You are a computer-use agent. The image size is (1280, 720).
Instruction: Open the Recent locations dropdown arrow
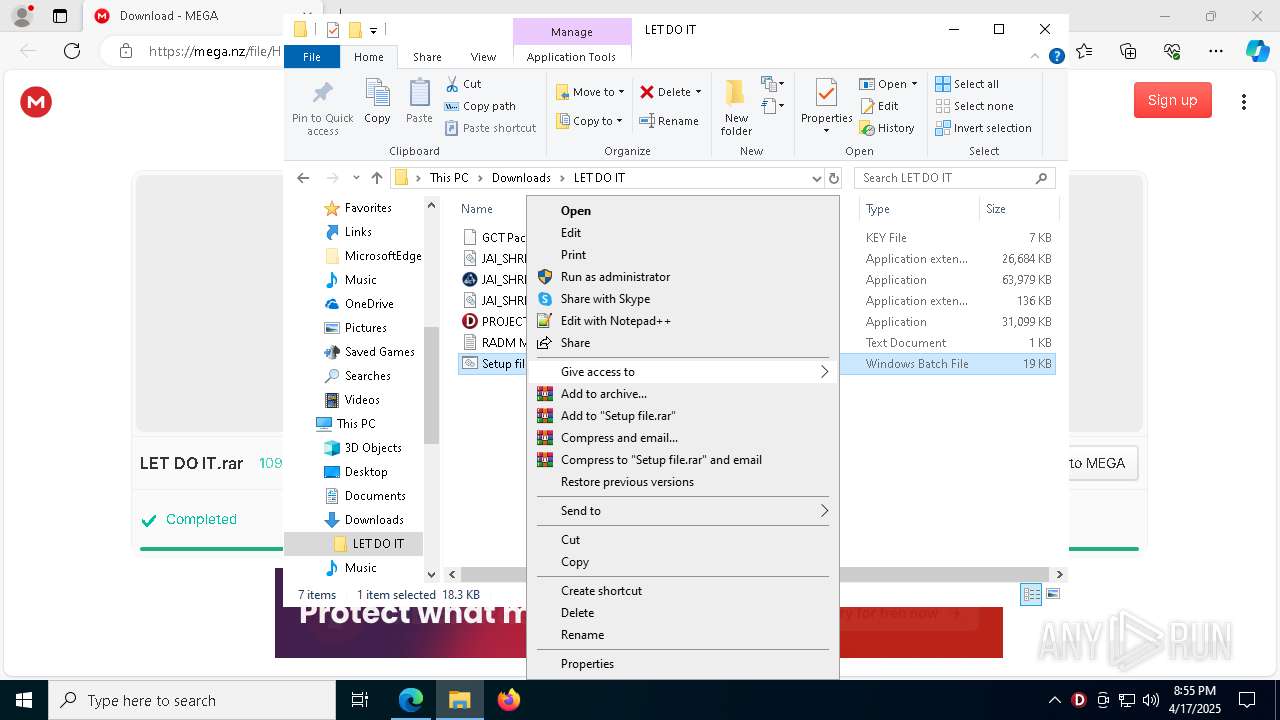click(356, 178)
